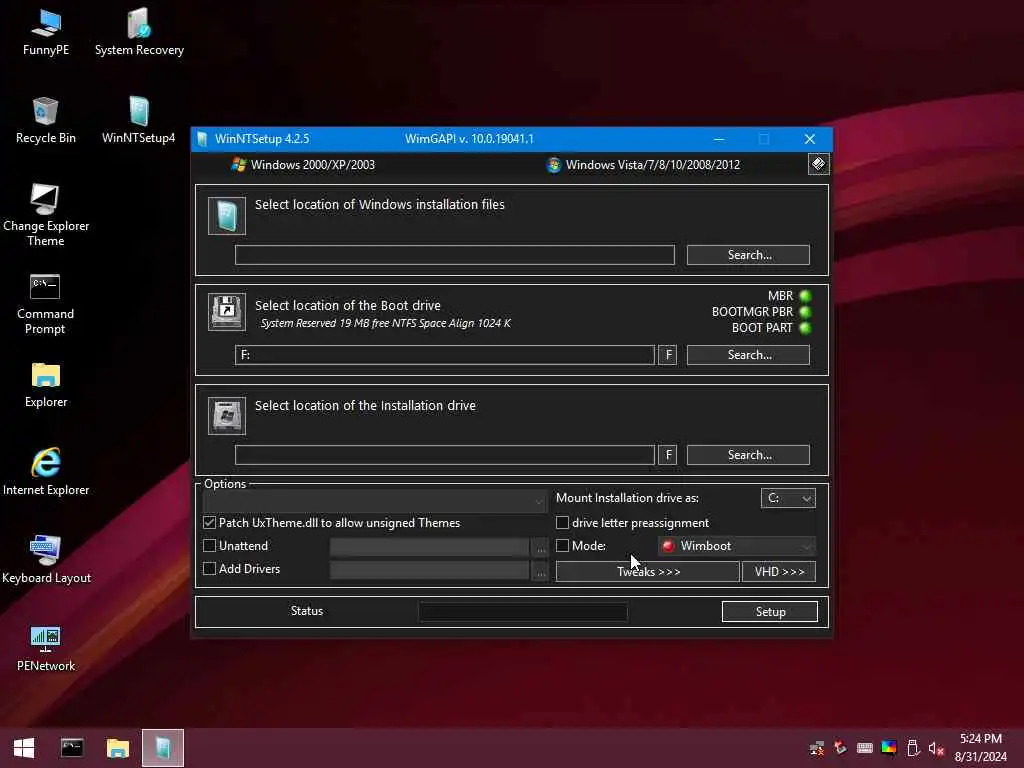Switch to the Windows 2000/XP/2003 tab
The width and height of the screenshot is (1024, 768).
[x=304, y=165]
